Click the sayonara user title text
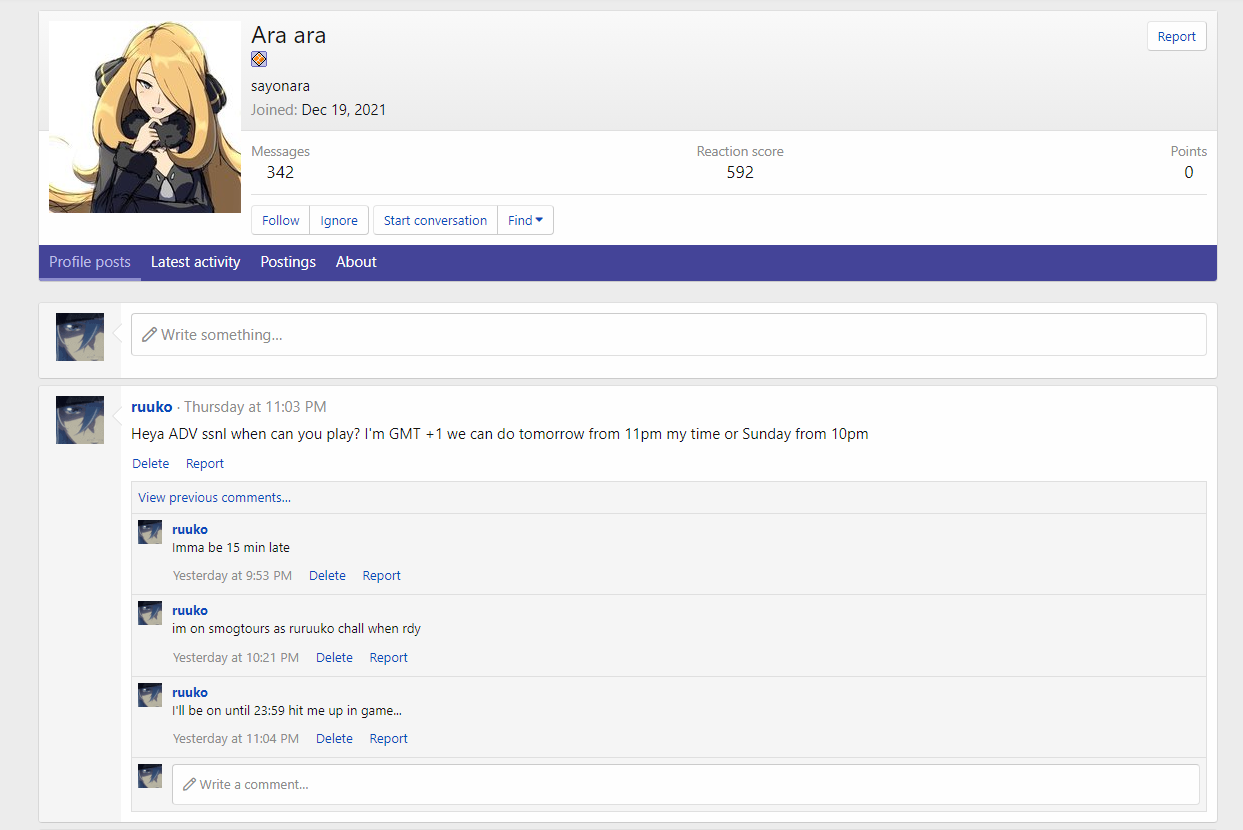1243x830 pixels. [x=281, y=86]
